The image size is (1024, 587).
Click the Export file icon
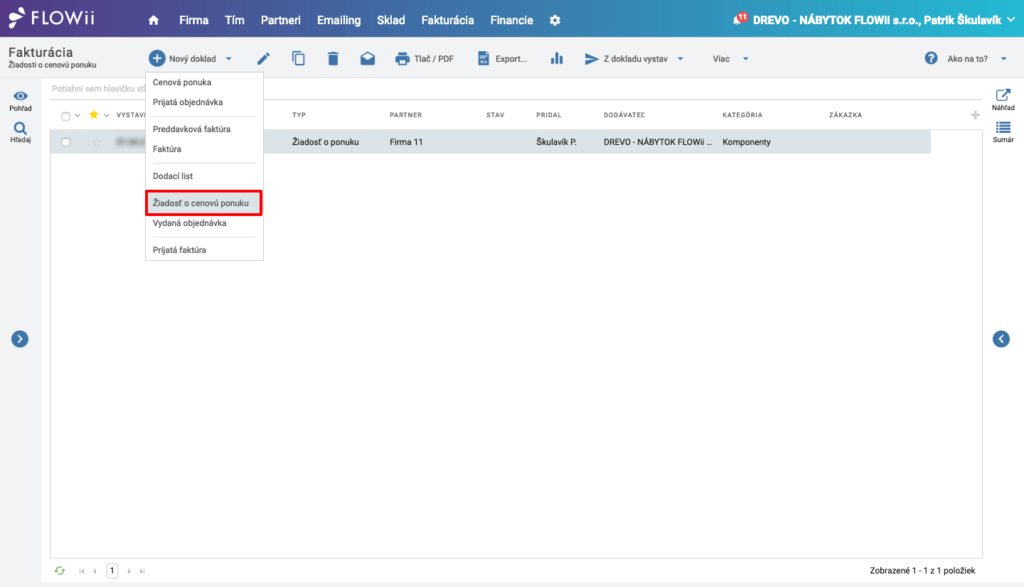(x=483, y=59)
